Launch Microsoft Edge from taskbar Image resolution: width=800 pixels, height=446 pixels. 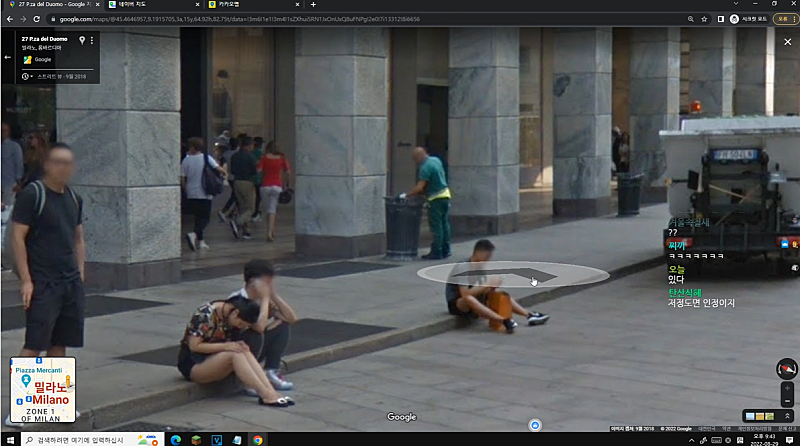coord(176,440)
